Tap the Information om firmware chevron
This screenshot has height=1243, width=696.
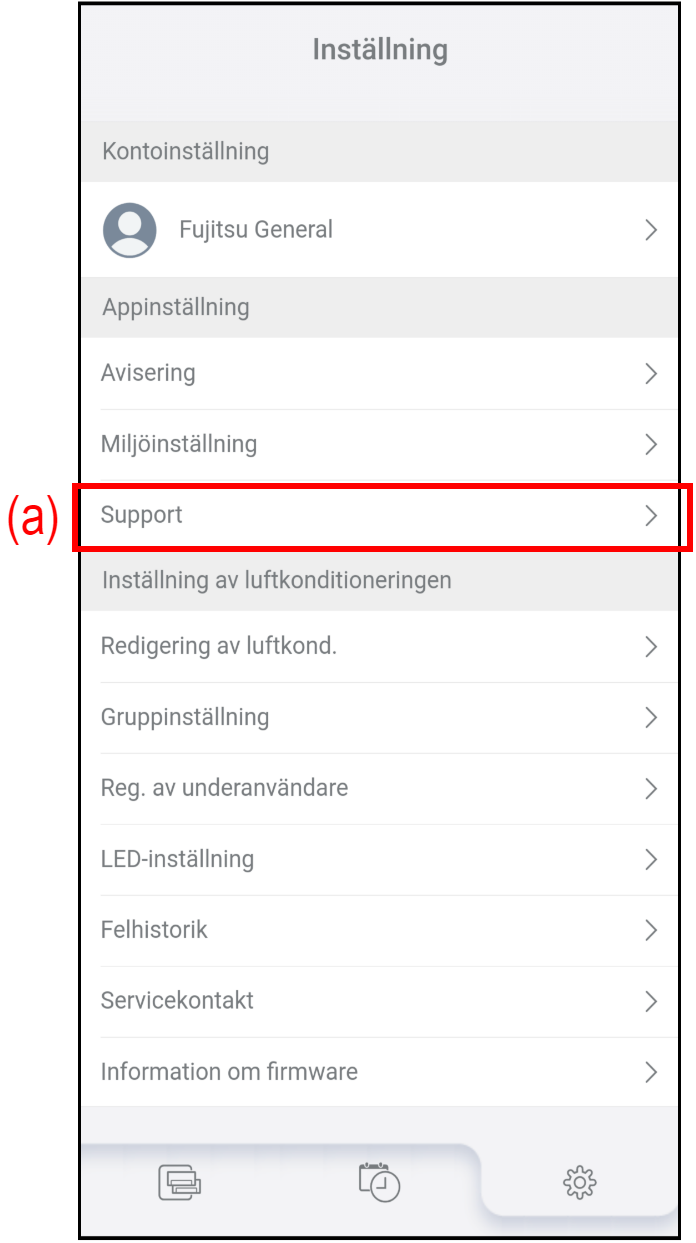(651, 1072)
